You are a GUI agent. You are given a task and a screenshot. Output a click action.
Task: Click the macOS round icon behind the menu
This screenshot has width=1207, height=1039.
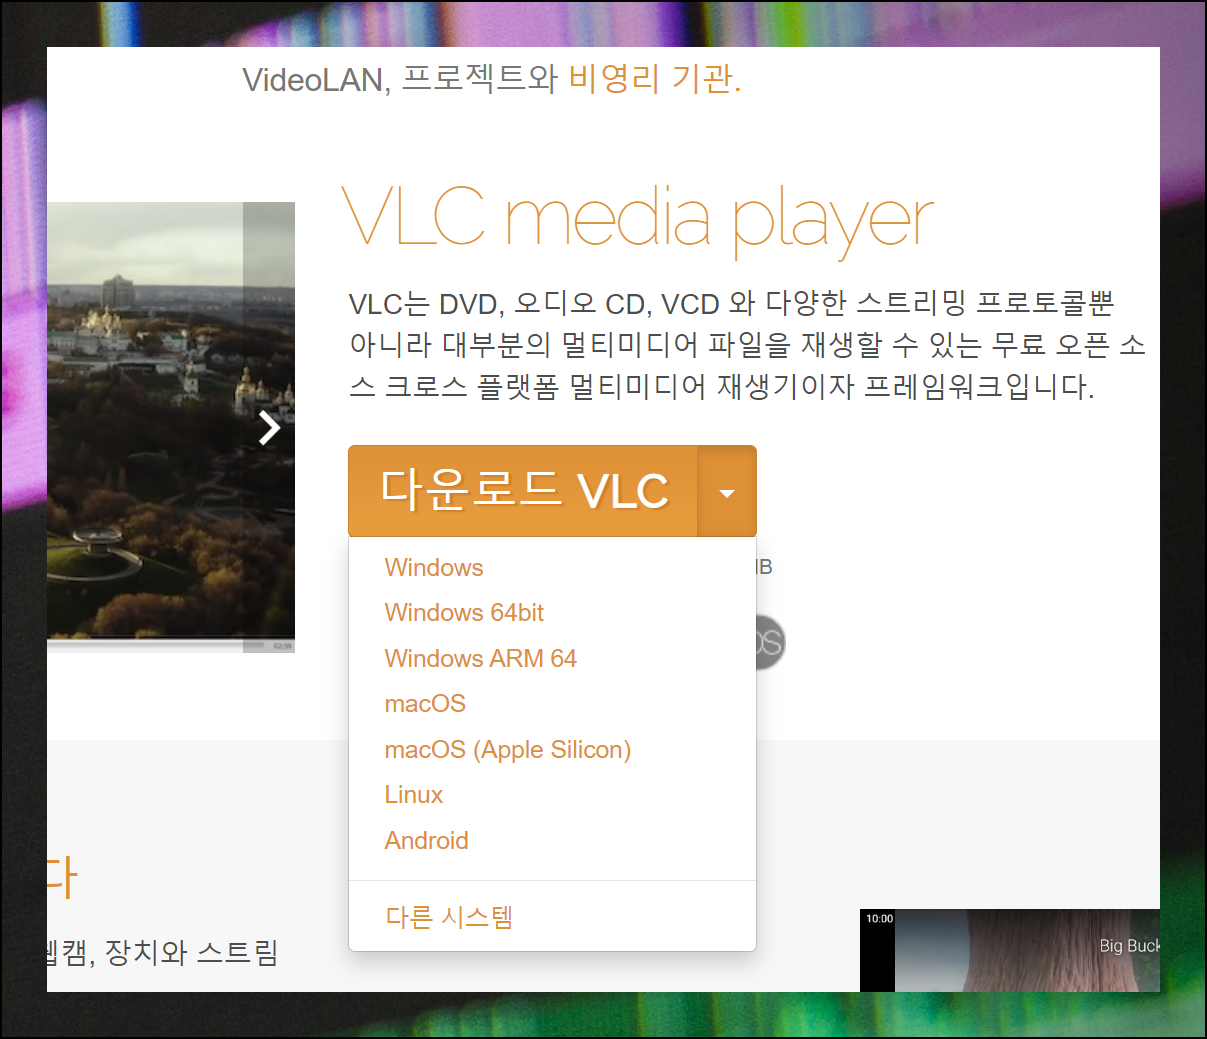[770, 642]
